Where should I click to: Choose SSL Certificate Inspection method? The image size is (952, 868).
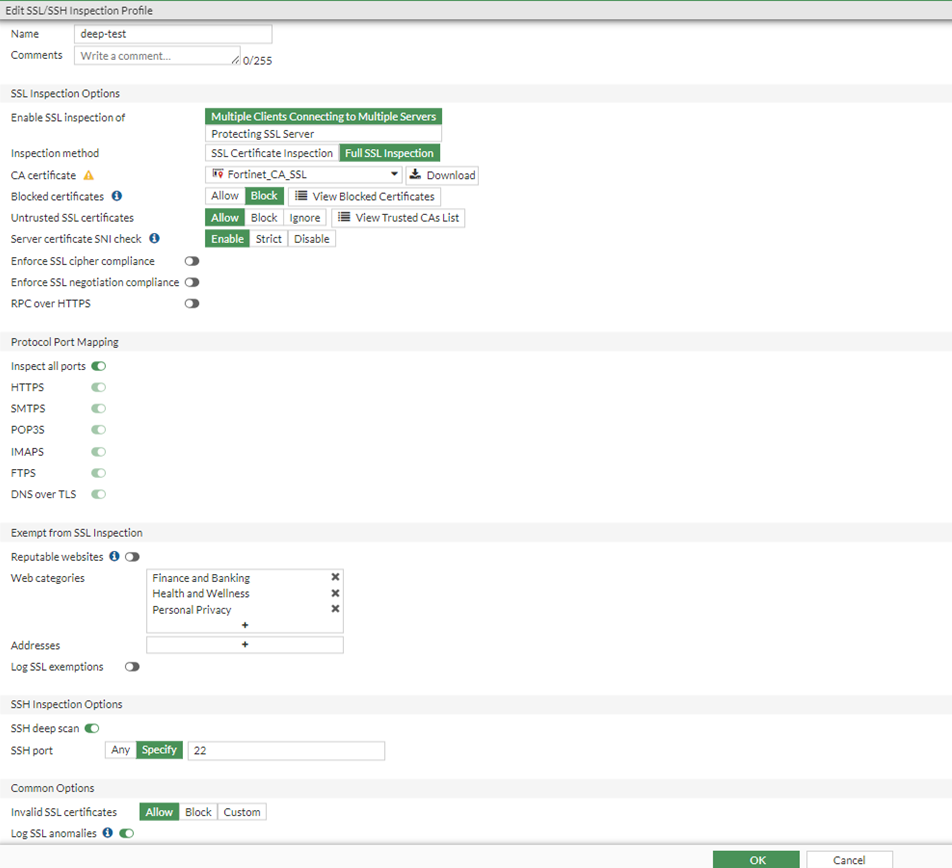272,153
